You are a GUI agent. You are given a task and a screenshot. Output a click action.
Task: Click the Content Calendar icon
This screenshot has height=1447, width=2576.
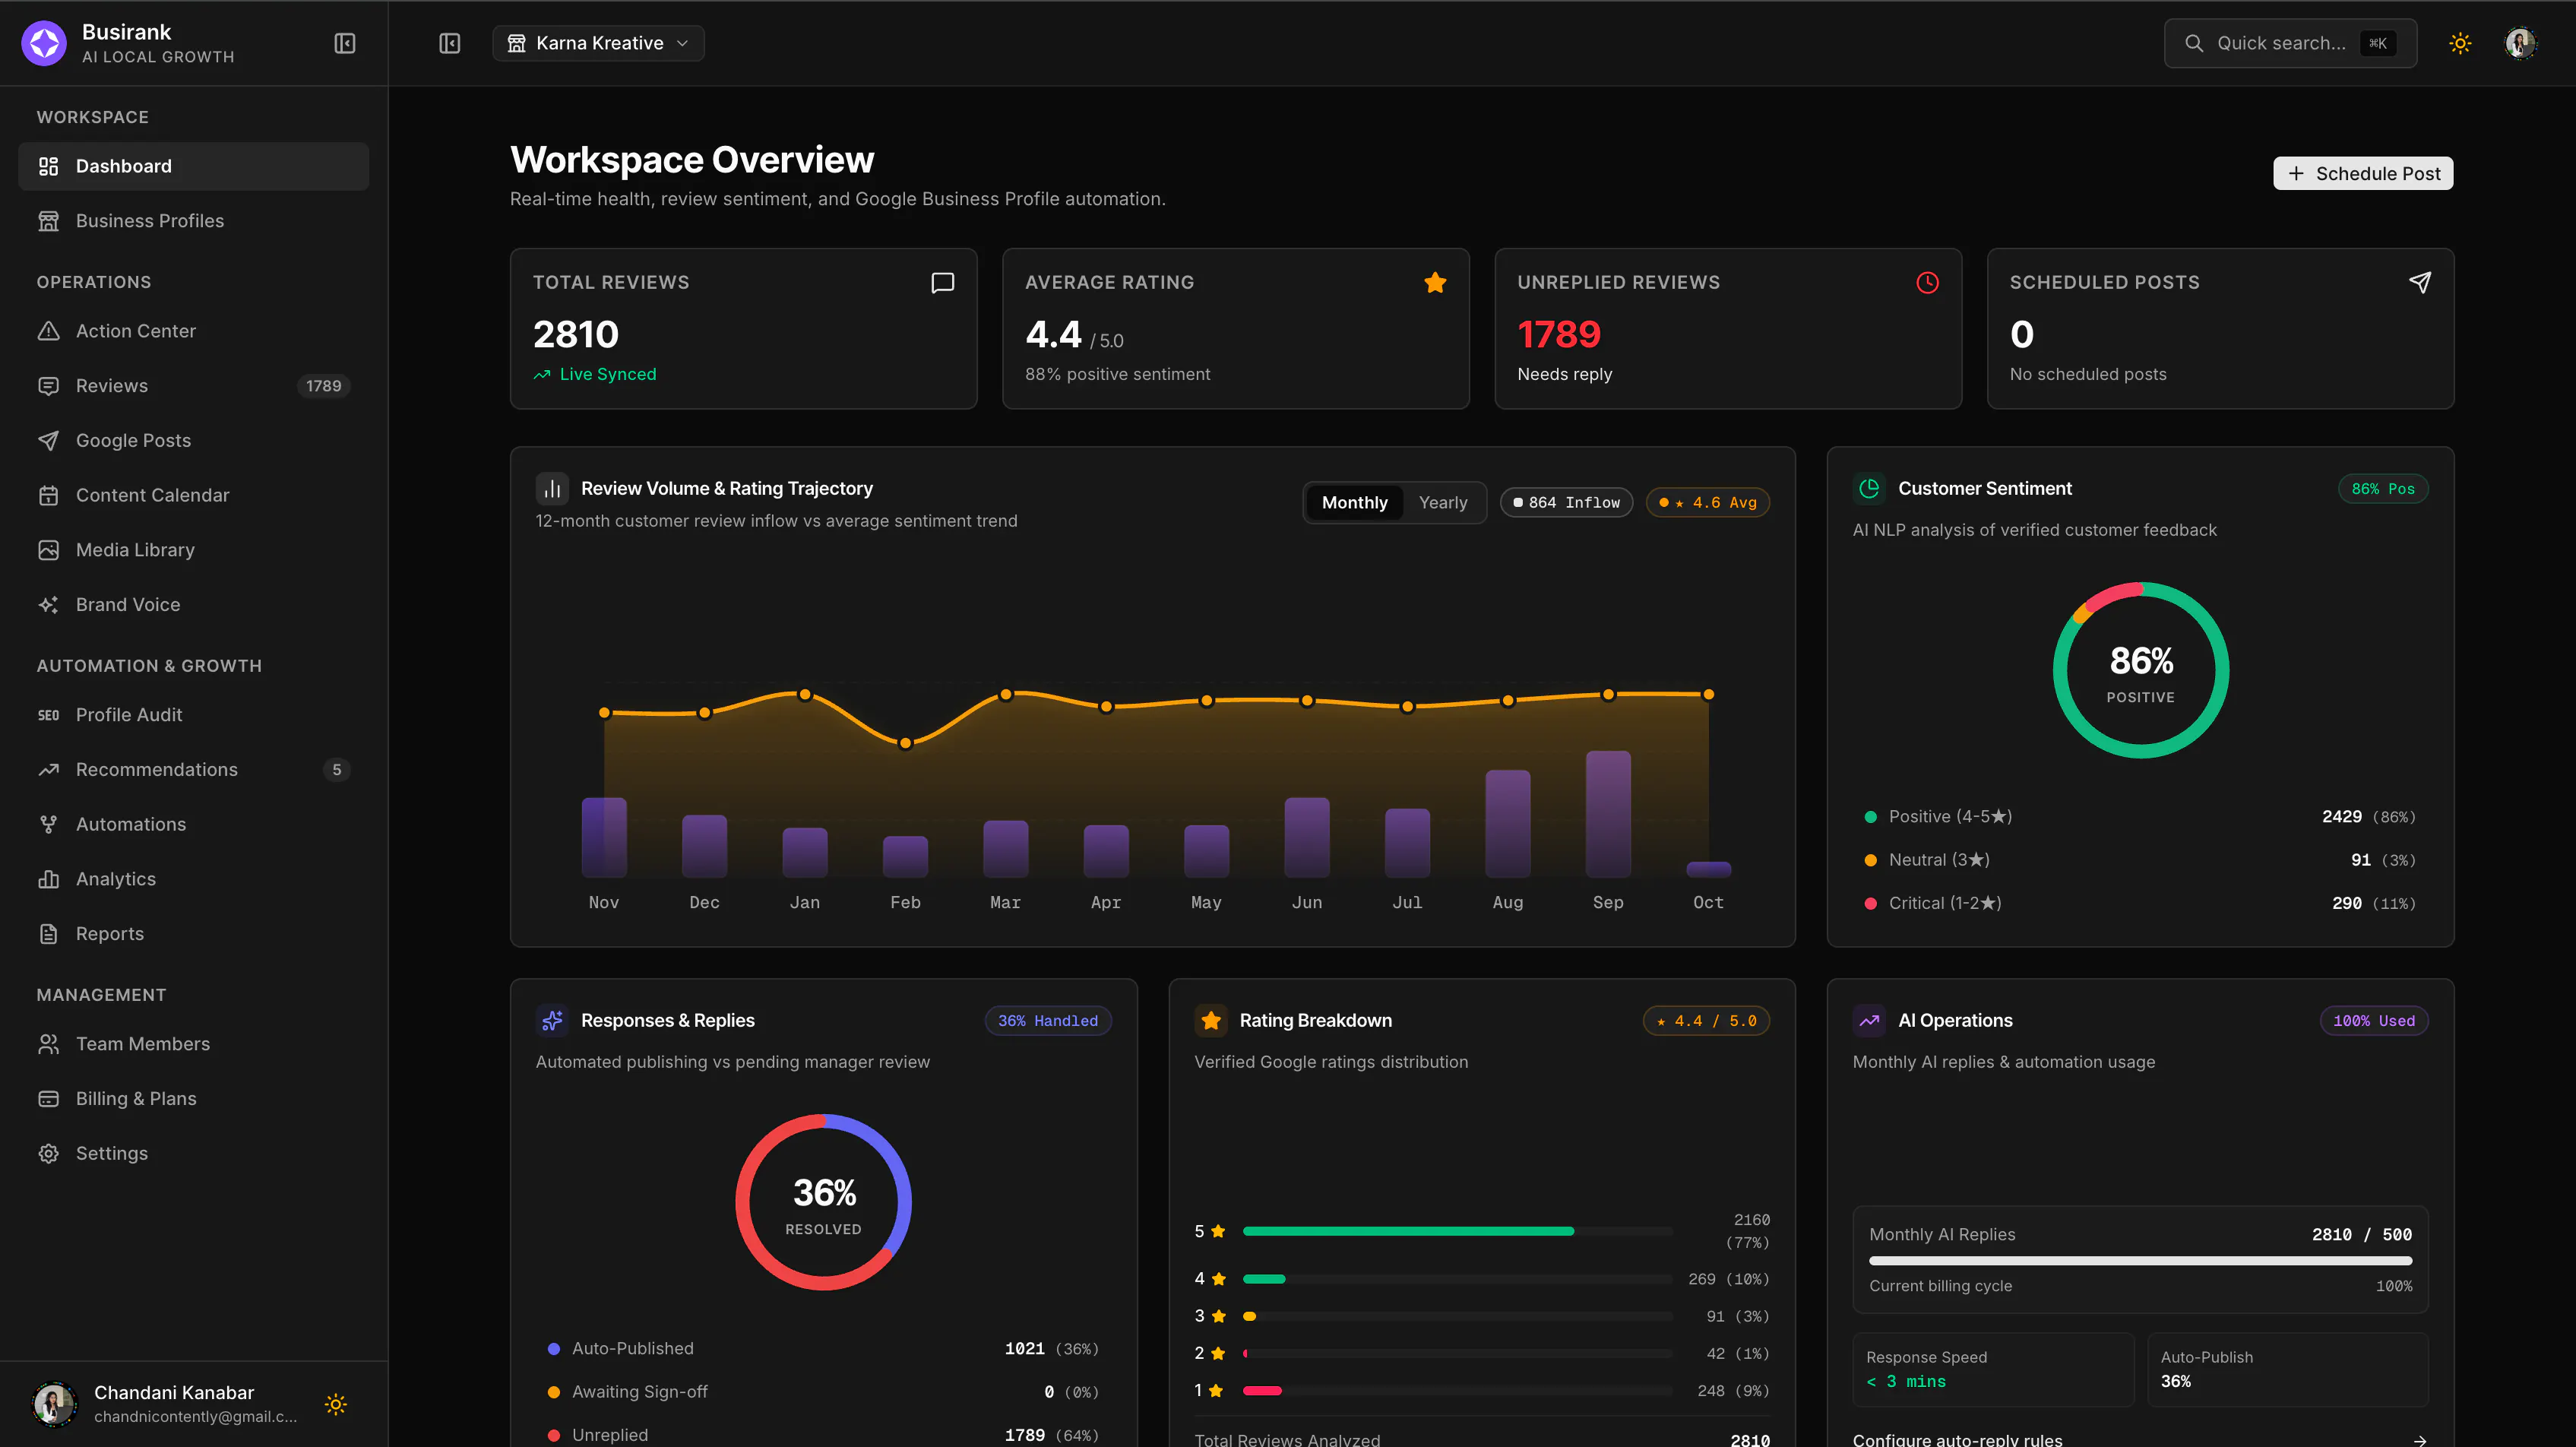click(48, 495)
